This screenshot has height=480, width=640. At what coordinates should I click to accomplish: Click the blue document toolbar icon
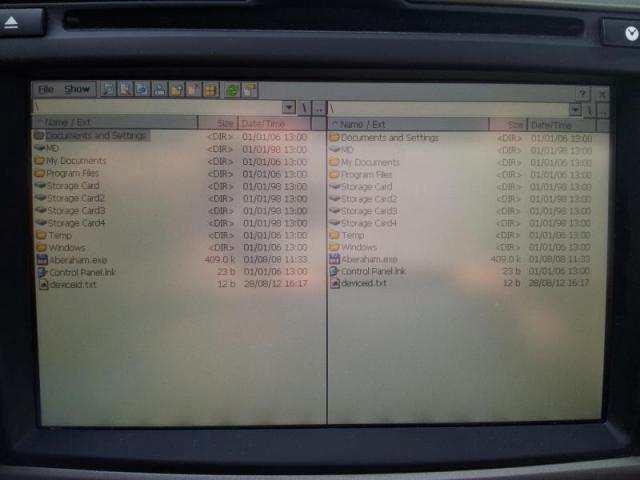point(142,89)
